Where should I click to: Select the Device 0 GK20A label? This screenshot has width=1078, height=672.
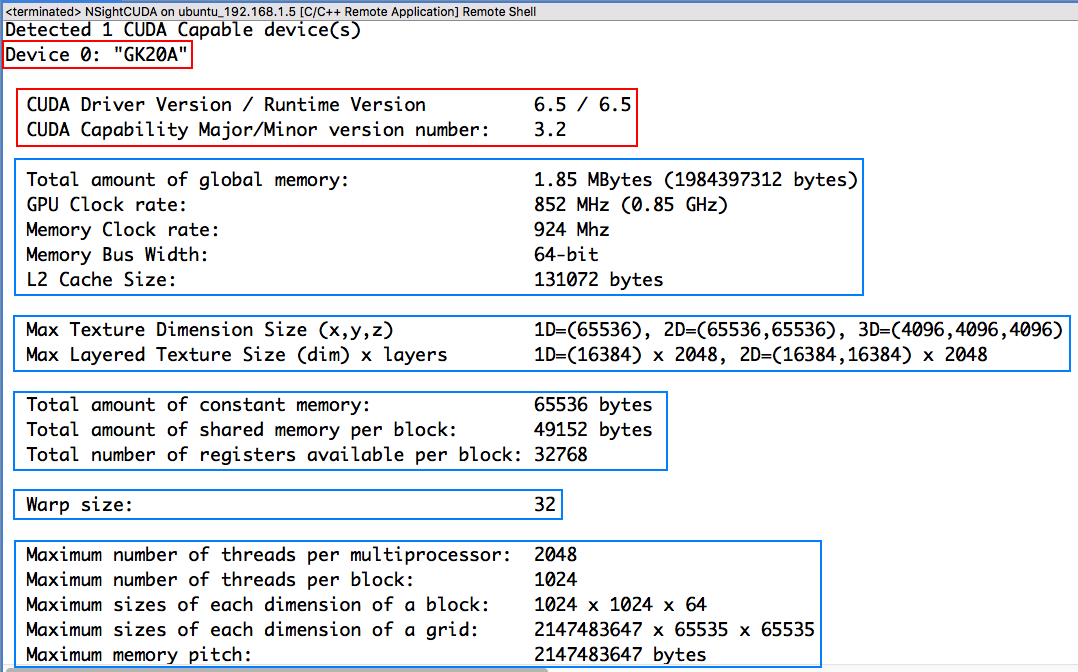[95, 55]
